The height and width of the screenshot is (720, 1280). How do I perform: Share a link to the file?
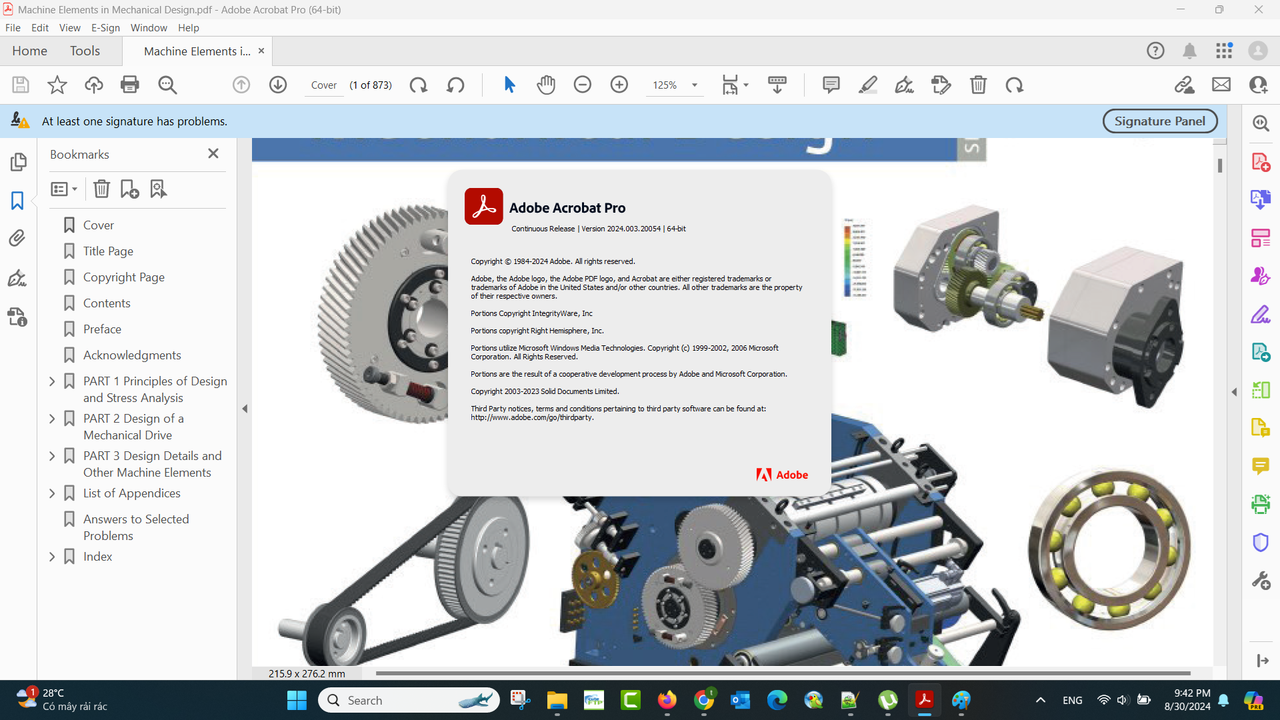[1185, 85]
